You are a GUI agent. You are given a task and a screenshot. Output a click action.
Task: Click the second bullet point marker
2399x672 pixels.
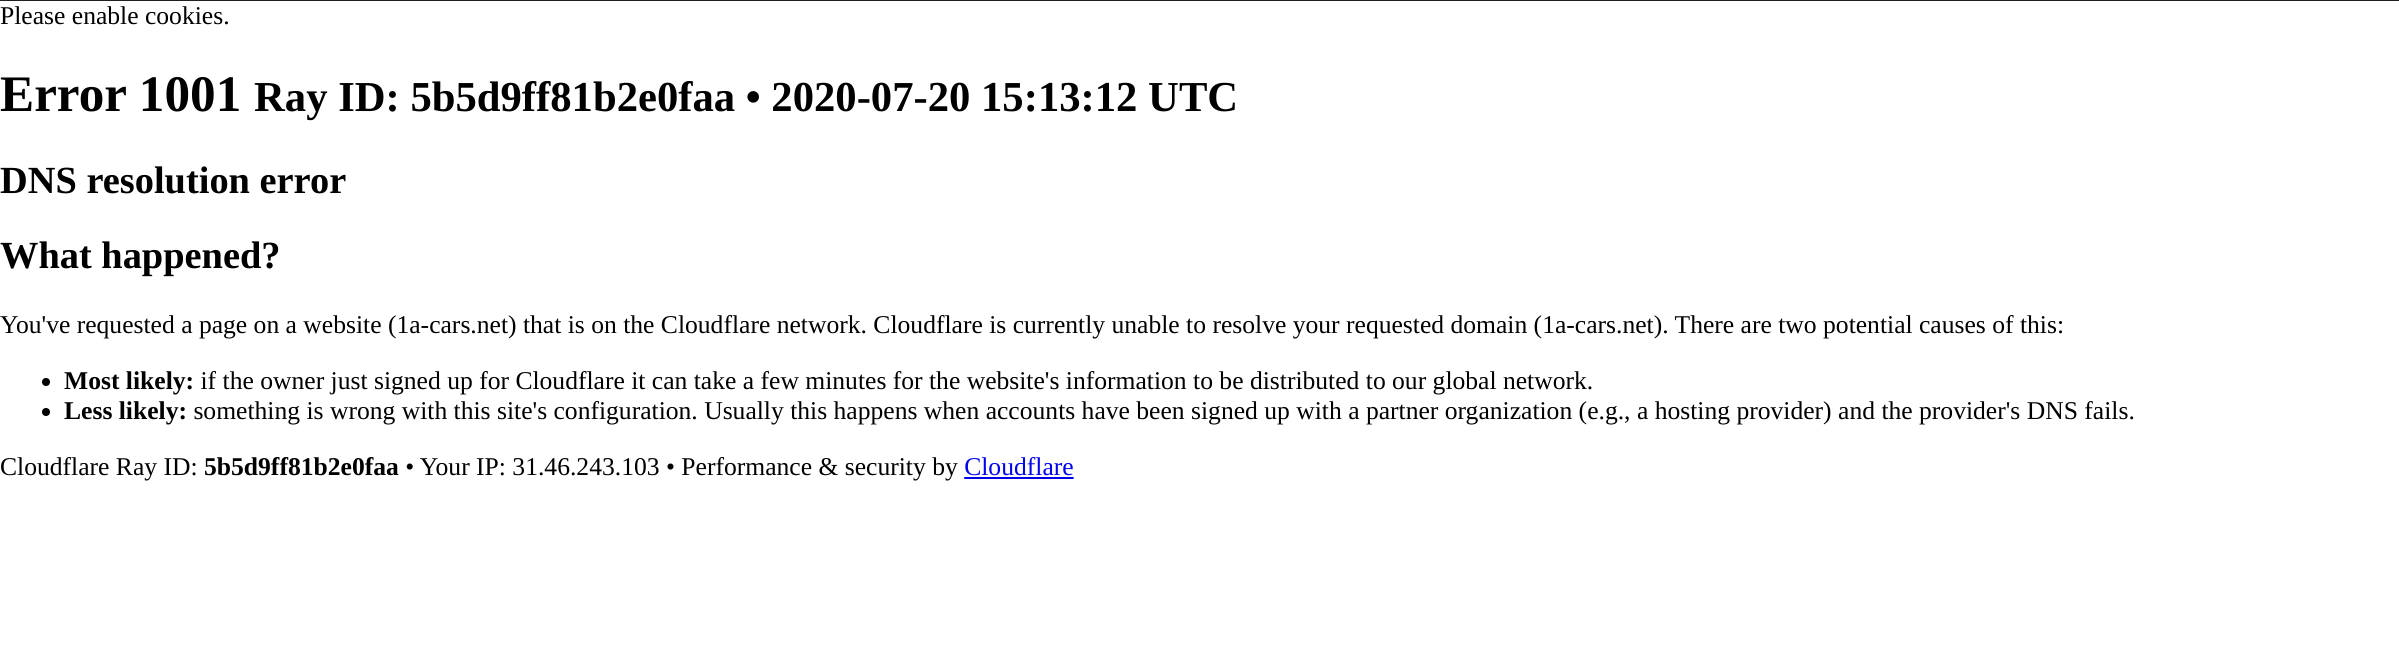tap(45, 412)
